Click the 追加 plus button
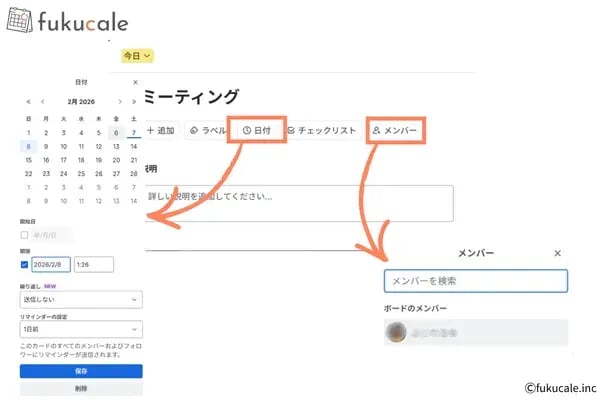This screenshot has height=400, width=600. click(160, 130)
